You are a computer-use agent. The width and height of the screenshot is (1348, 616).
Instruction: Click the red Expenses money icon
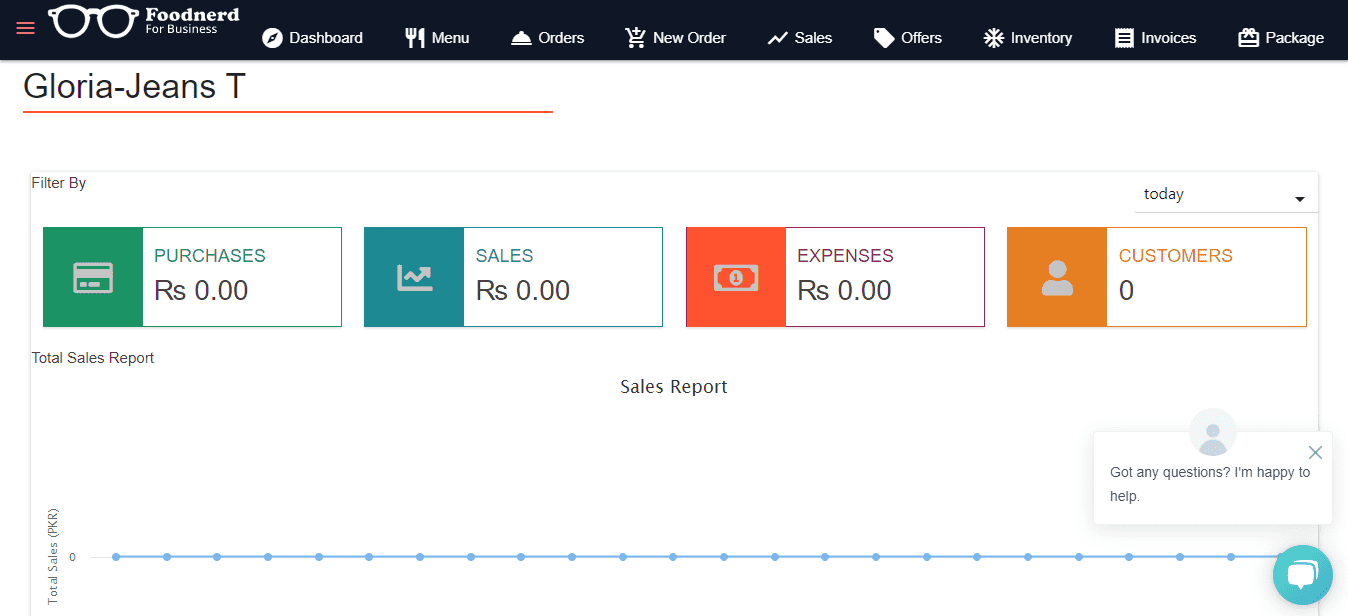pyautogui.click(x=736, y=277)
